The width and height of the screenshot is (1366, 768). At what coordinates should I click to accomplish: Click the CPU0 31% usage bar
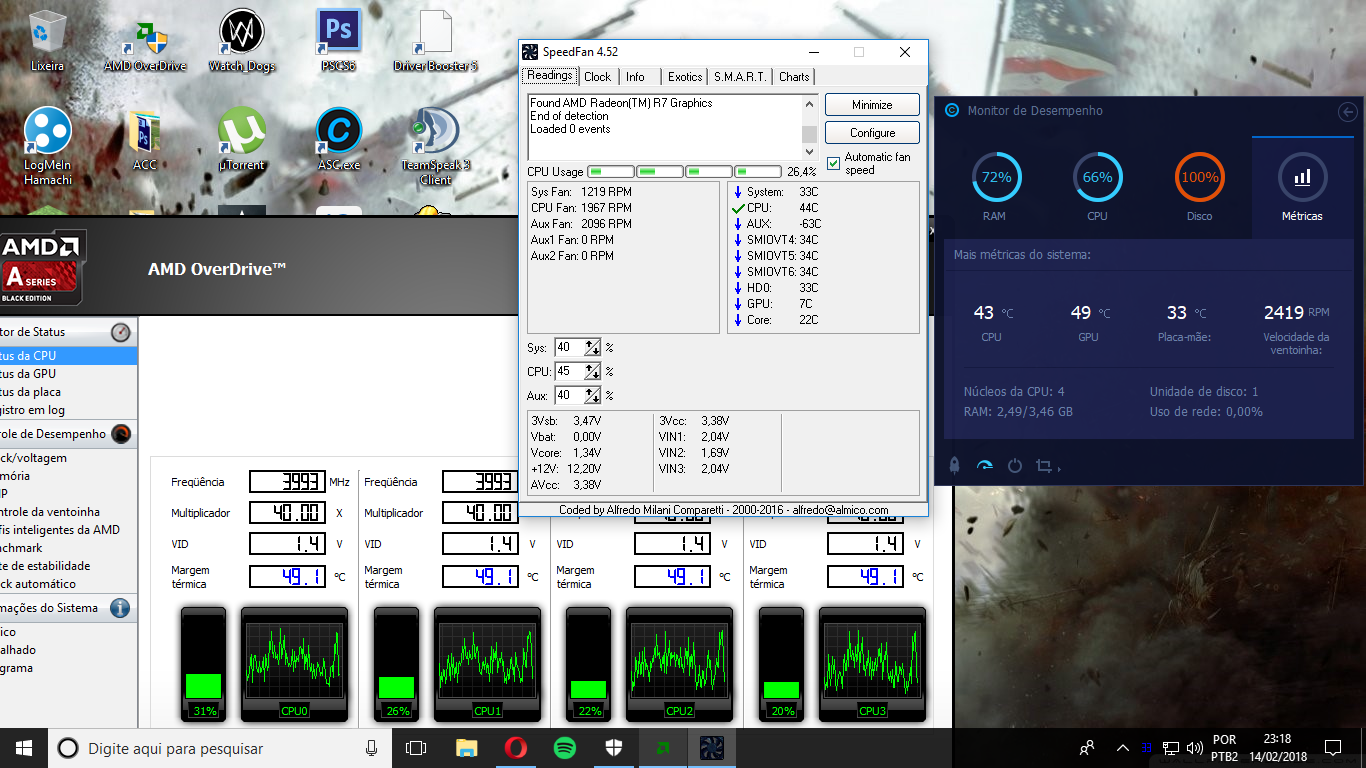pyautogui.click(x=203, y=664)
